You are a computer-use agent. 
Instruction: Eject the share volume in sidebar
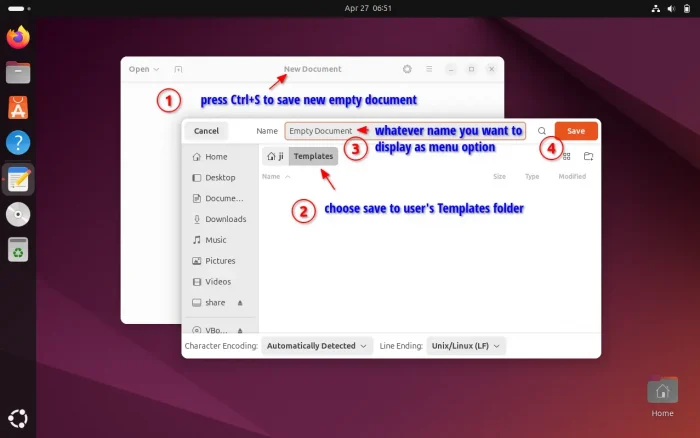240,303
